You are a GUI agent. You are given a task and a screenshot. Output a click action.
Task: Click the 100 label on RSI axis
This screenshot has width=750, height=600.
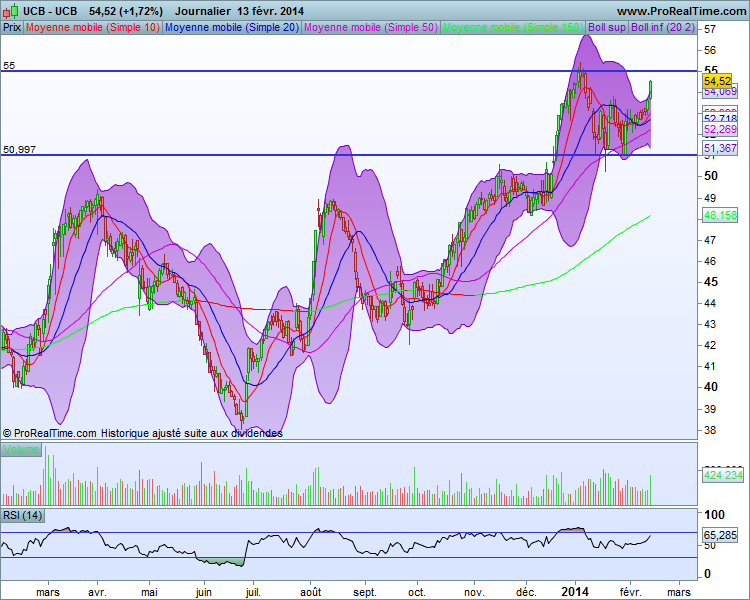coord(715,515)
